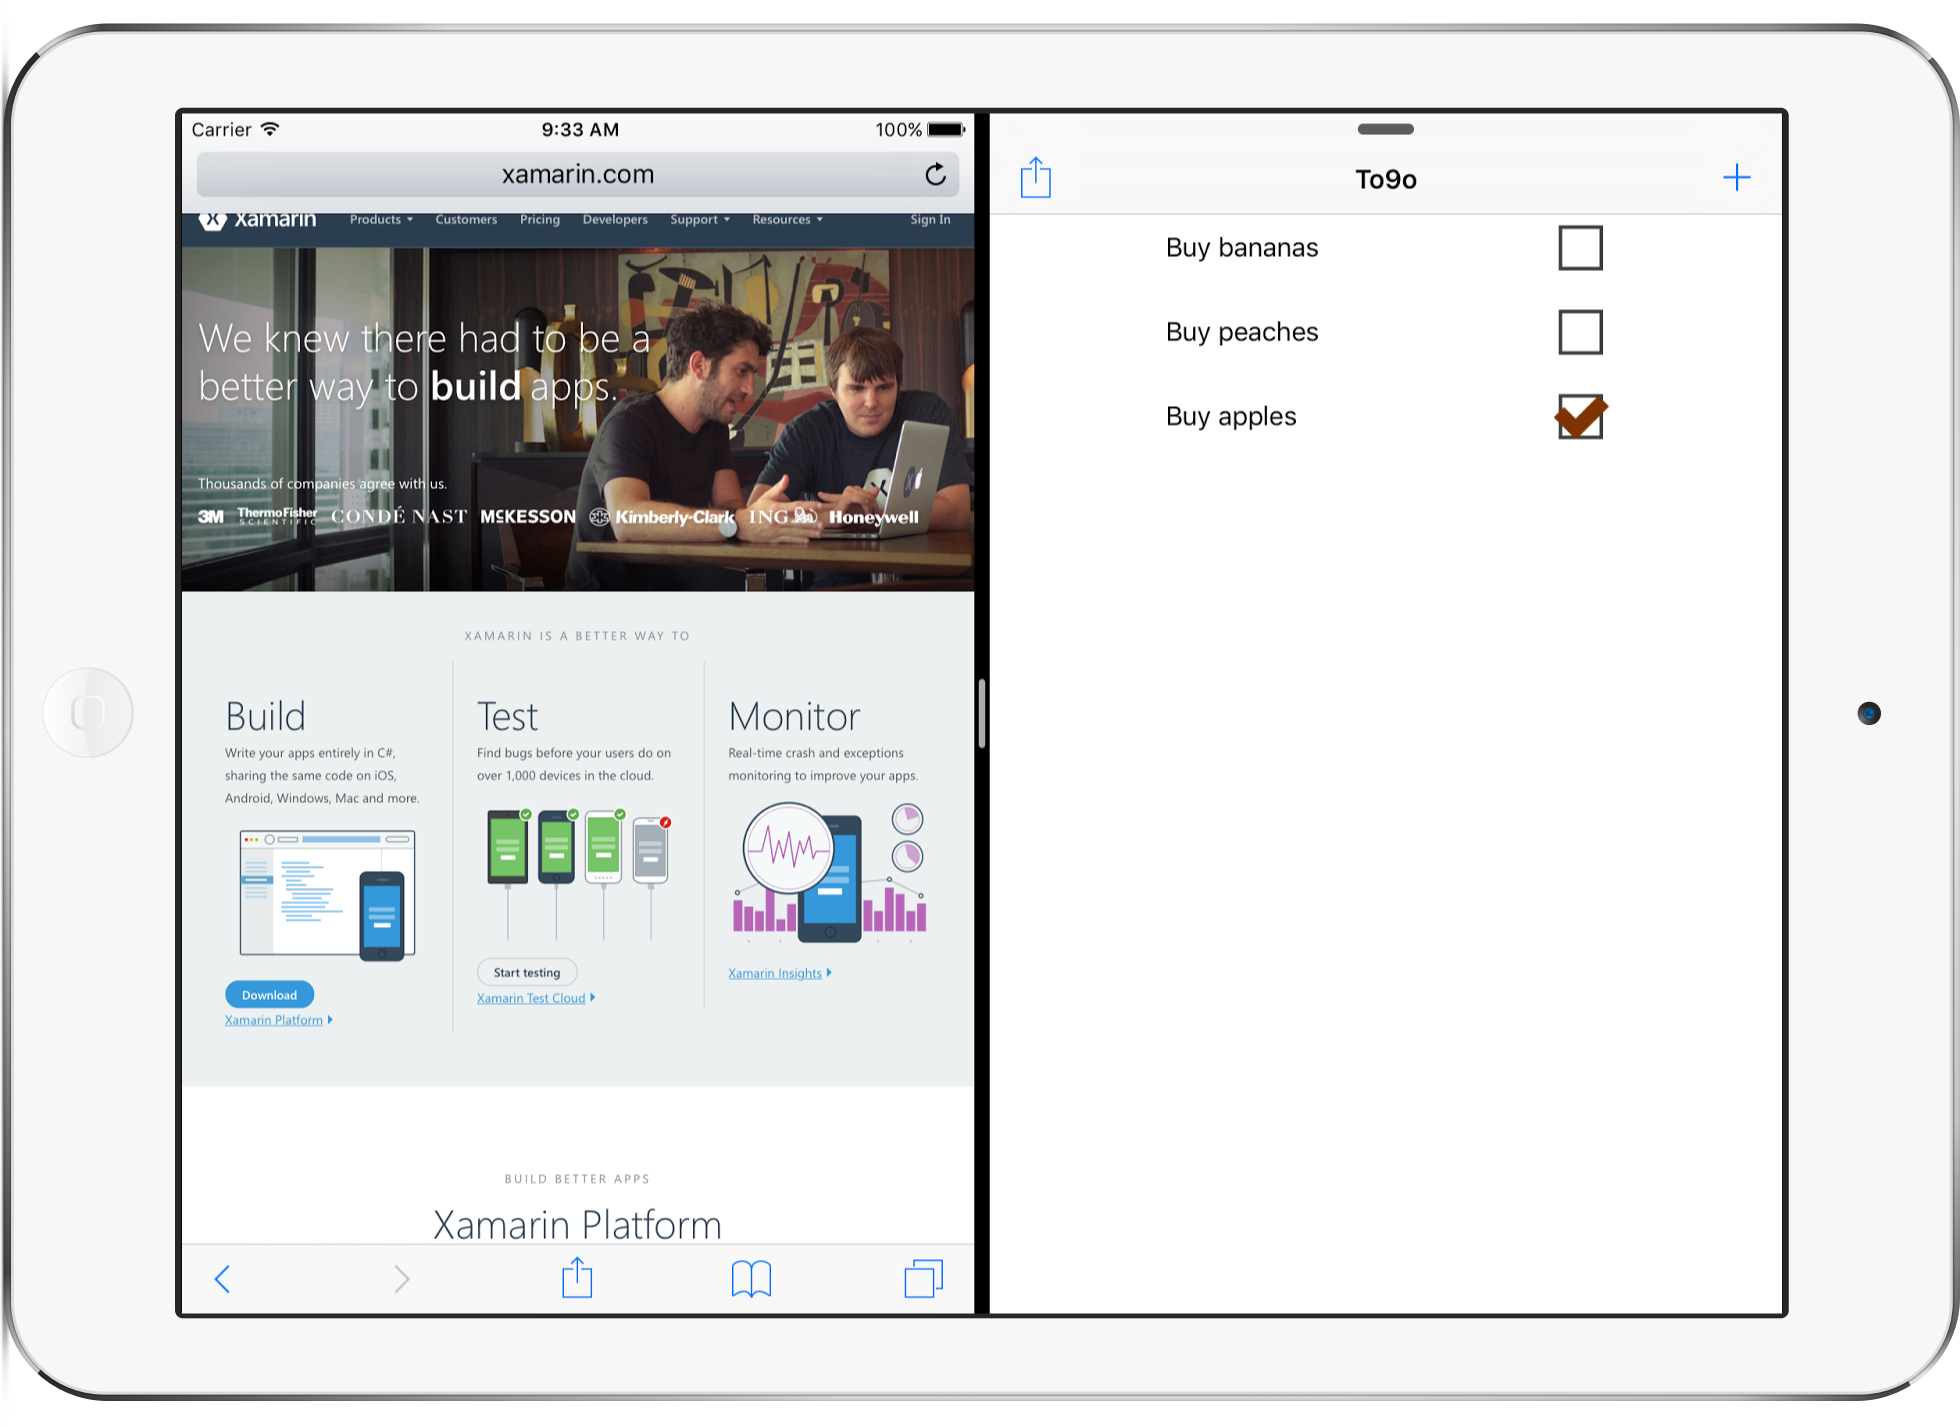Drag the split-view divider handle

pyautogui.click(x=986, y=710)
